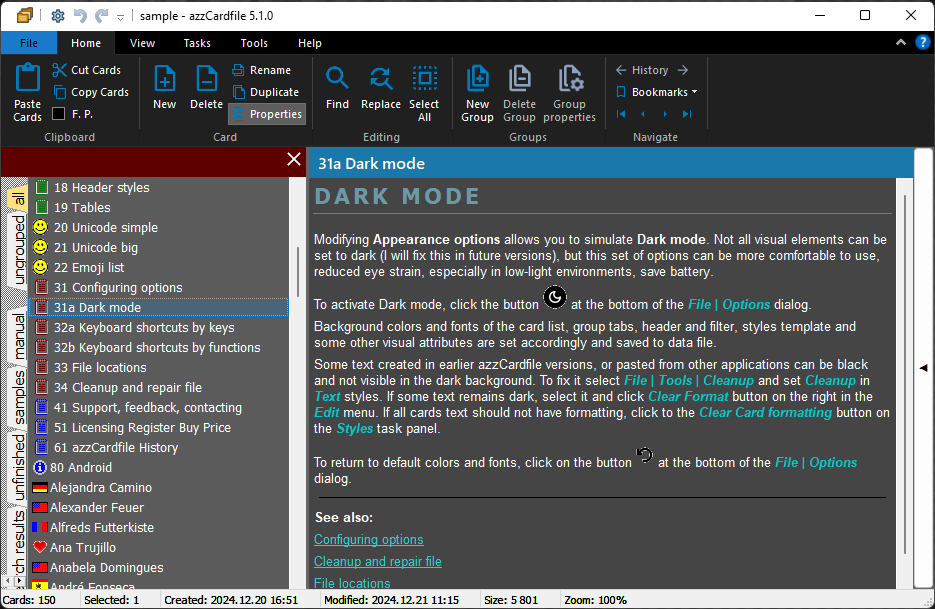Viewport: 935px width, 609px height.
Task: Delete the selected card
Action: tap(206, 87)
